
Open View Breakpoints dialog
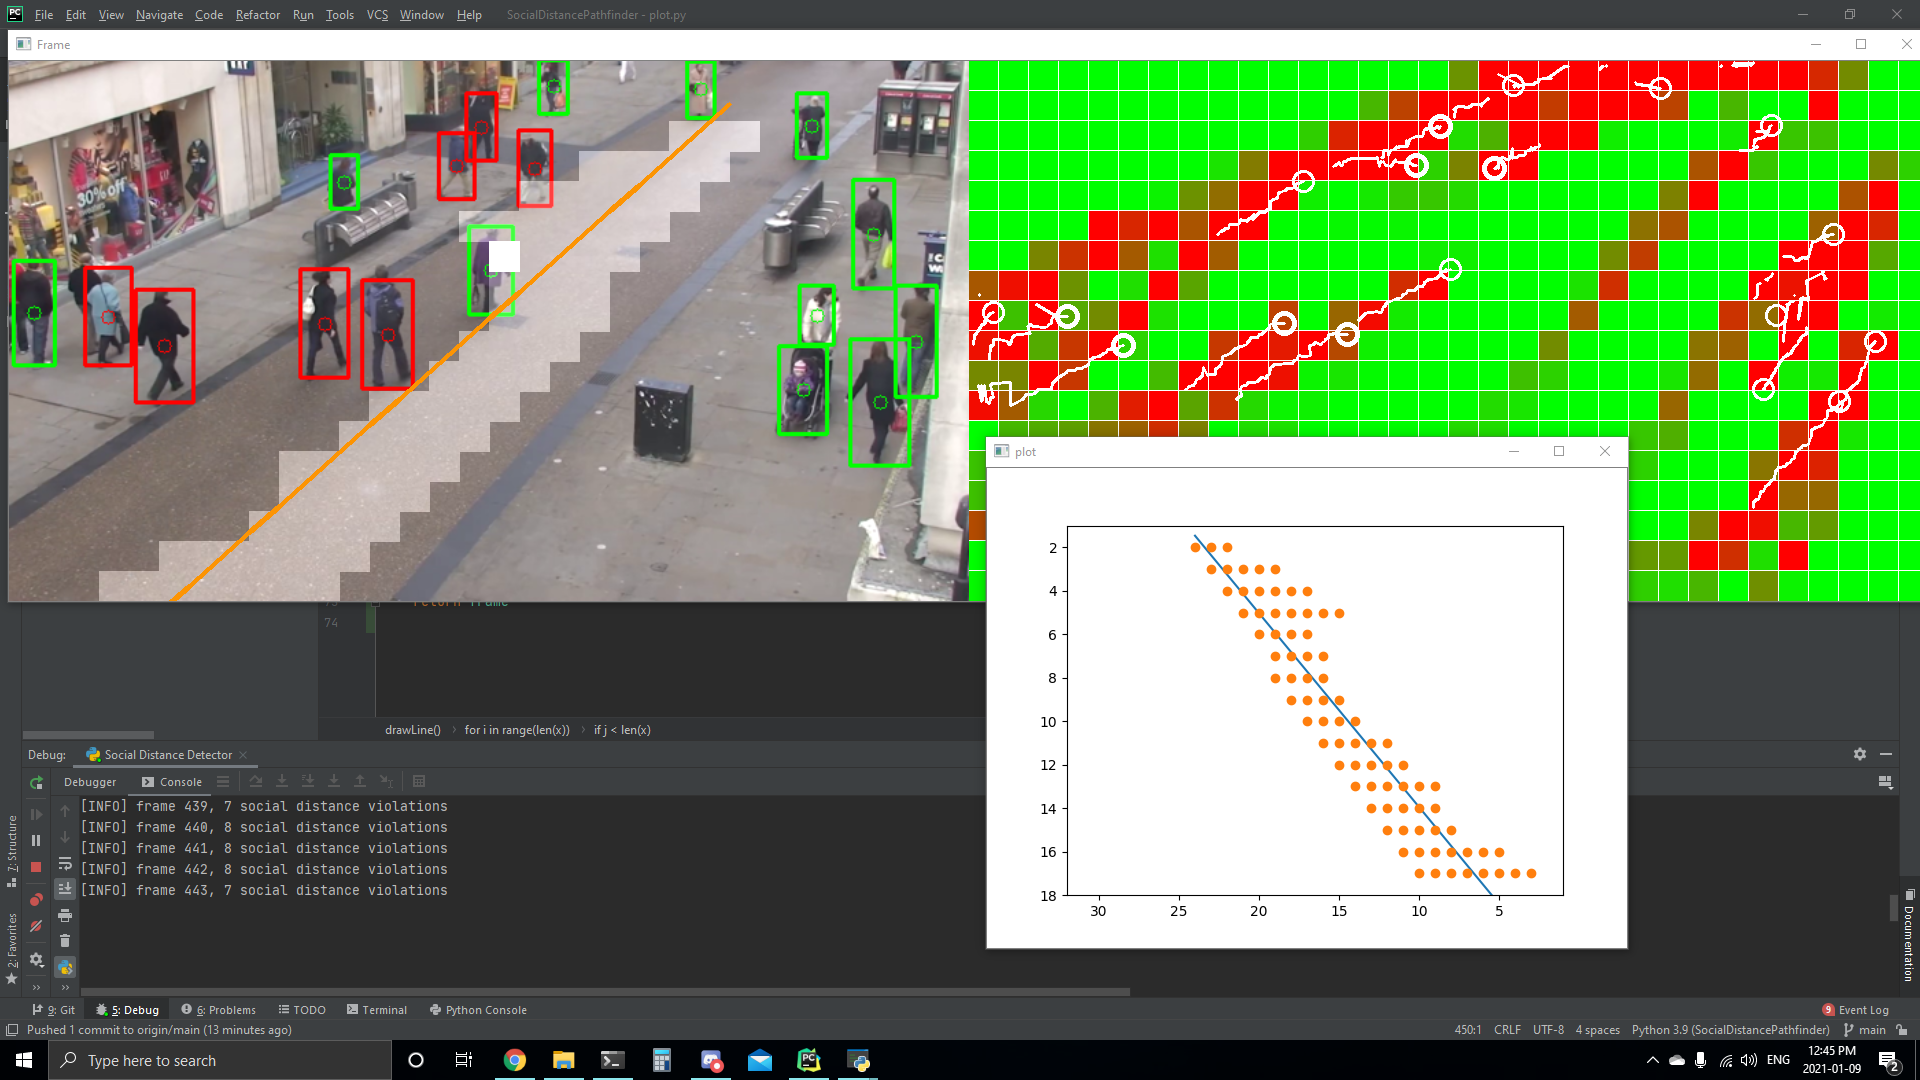click(36, 900)
